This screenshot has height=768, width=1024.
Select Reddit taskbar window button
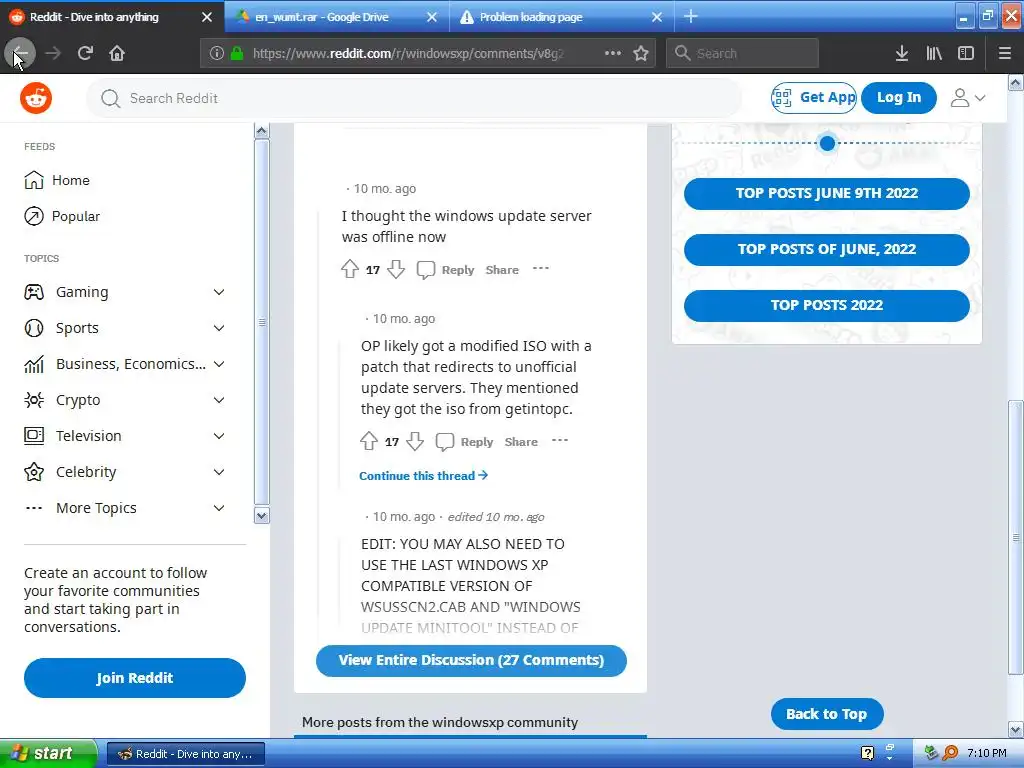tap(185, 754)
